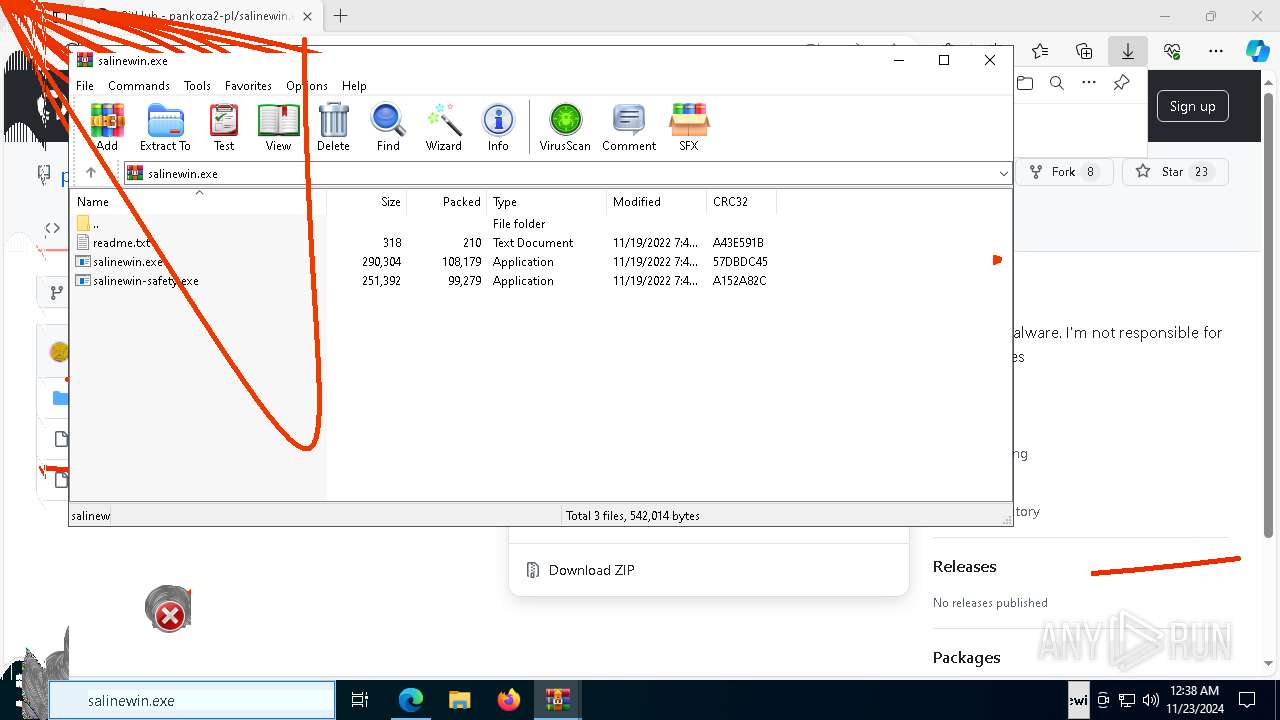Run the VirusScan bug icon

[565, 127]
